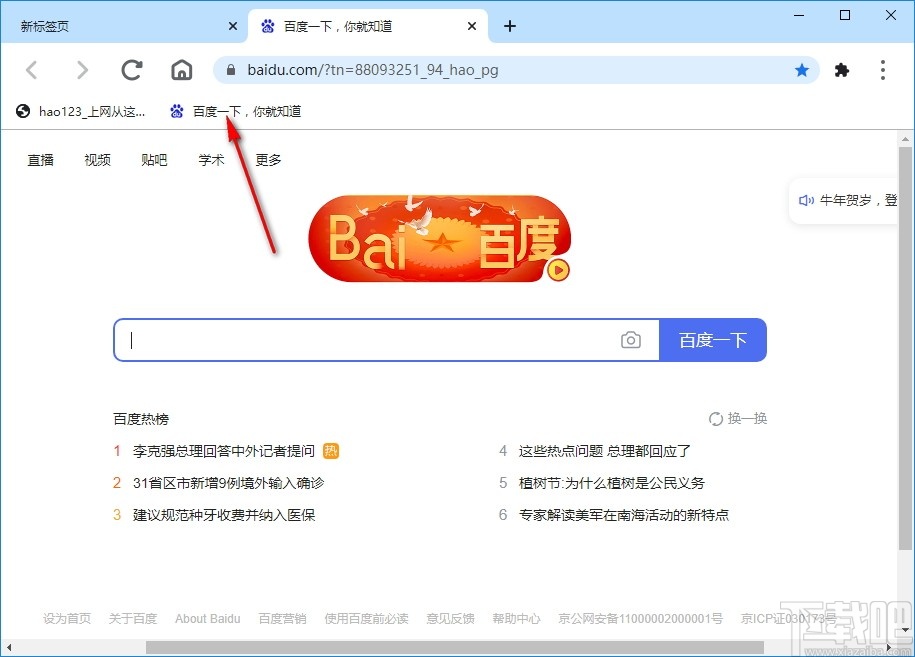The width and height of the screenshot is (915, 657).
Task: Select 贴吧 in the navigation bar
Action: coord(154,159)
